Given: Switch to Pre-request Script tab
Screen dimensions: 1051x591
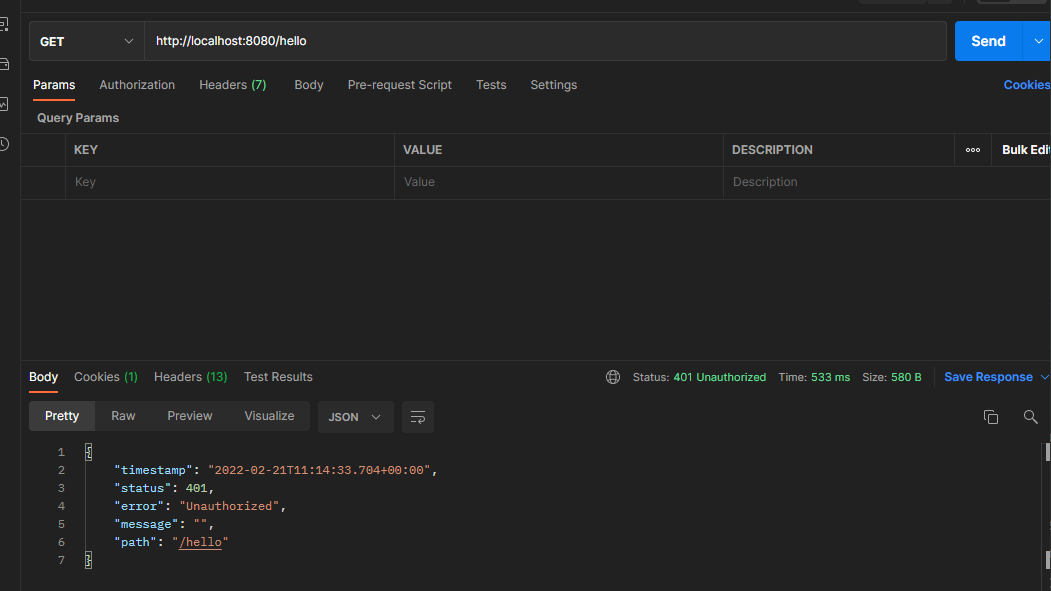Looking at the screenshot, I should [399, 85].
